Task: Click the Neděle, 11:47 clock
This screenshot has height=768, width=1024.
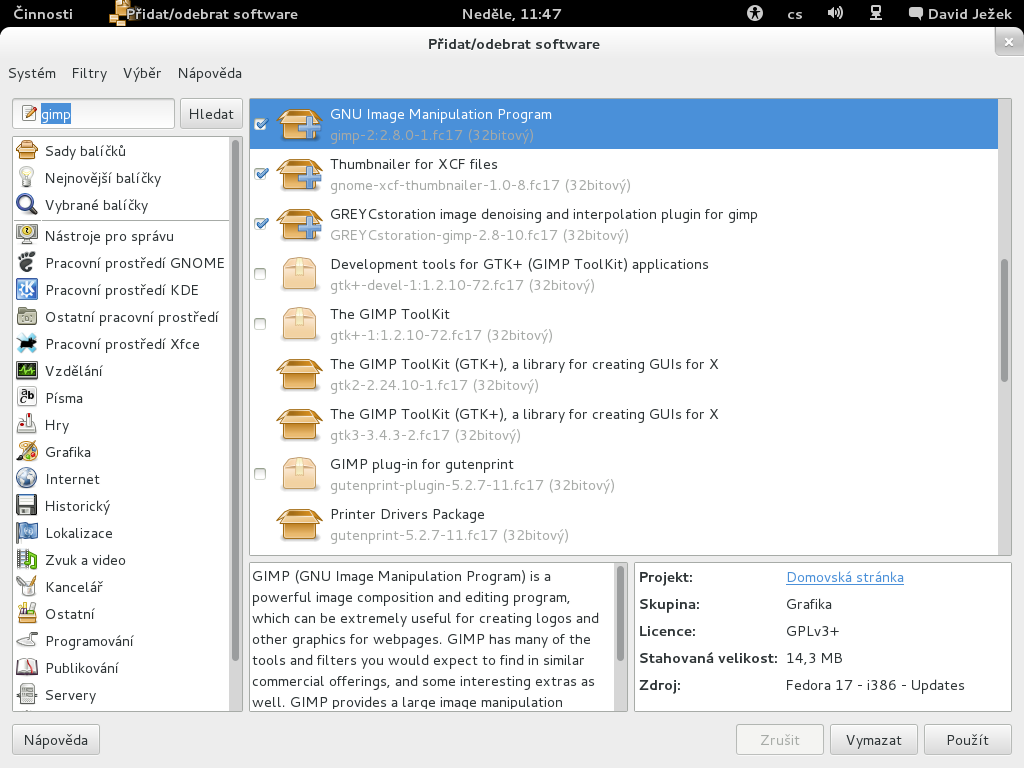Action: [511, 14]
